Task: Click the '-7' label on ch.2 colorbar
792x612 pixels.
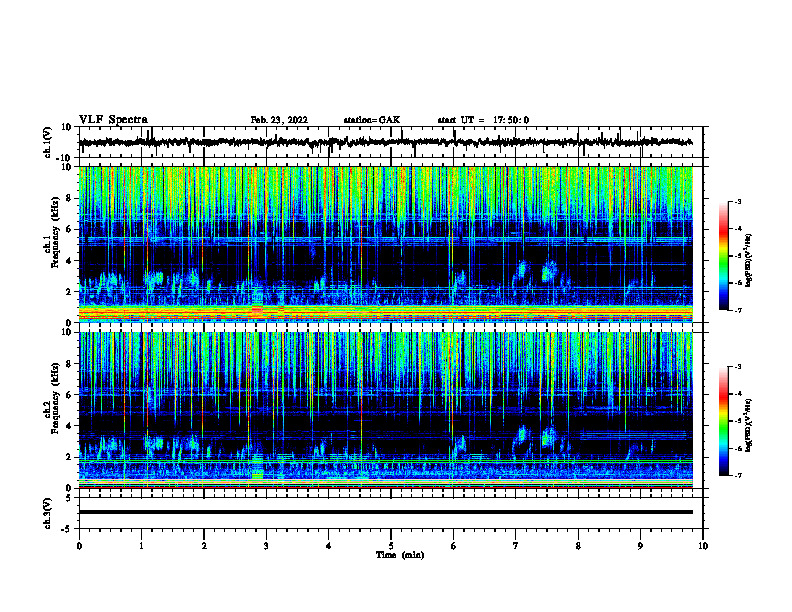Action: [737, 476]
